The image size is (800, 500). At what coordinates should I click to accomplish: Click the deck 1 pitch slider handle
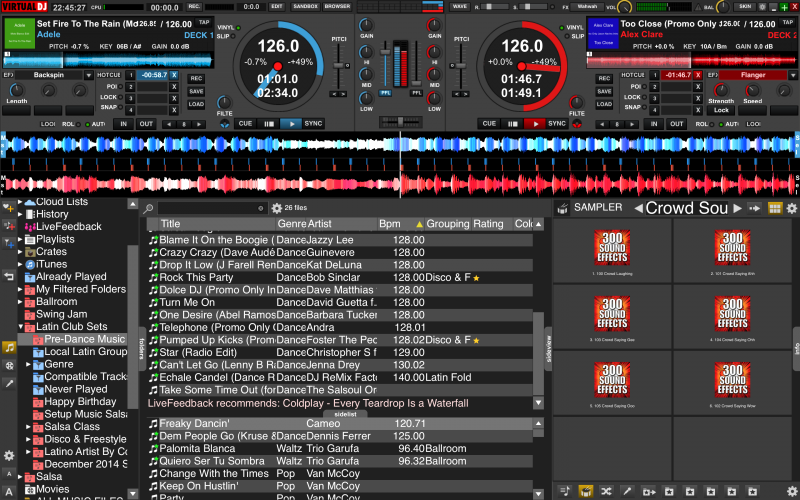coord(338,66)
